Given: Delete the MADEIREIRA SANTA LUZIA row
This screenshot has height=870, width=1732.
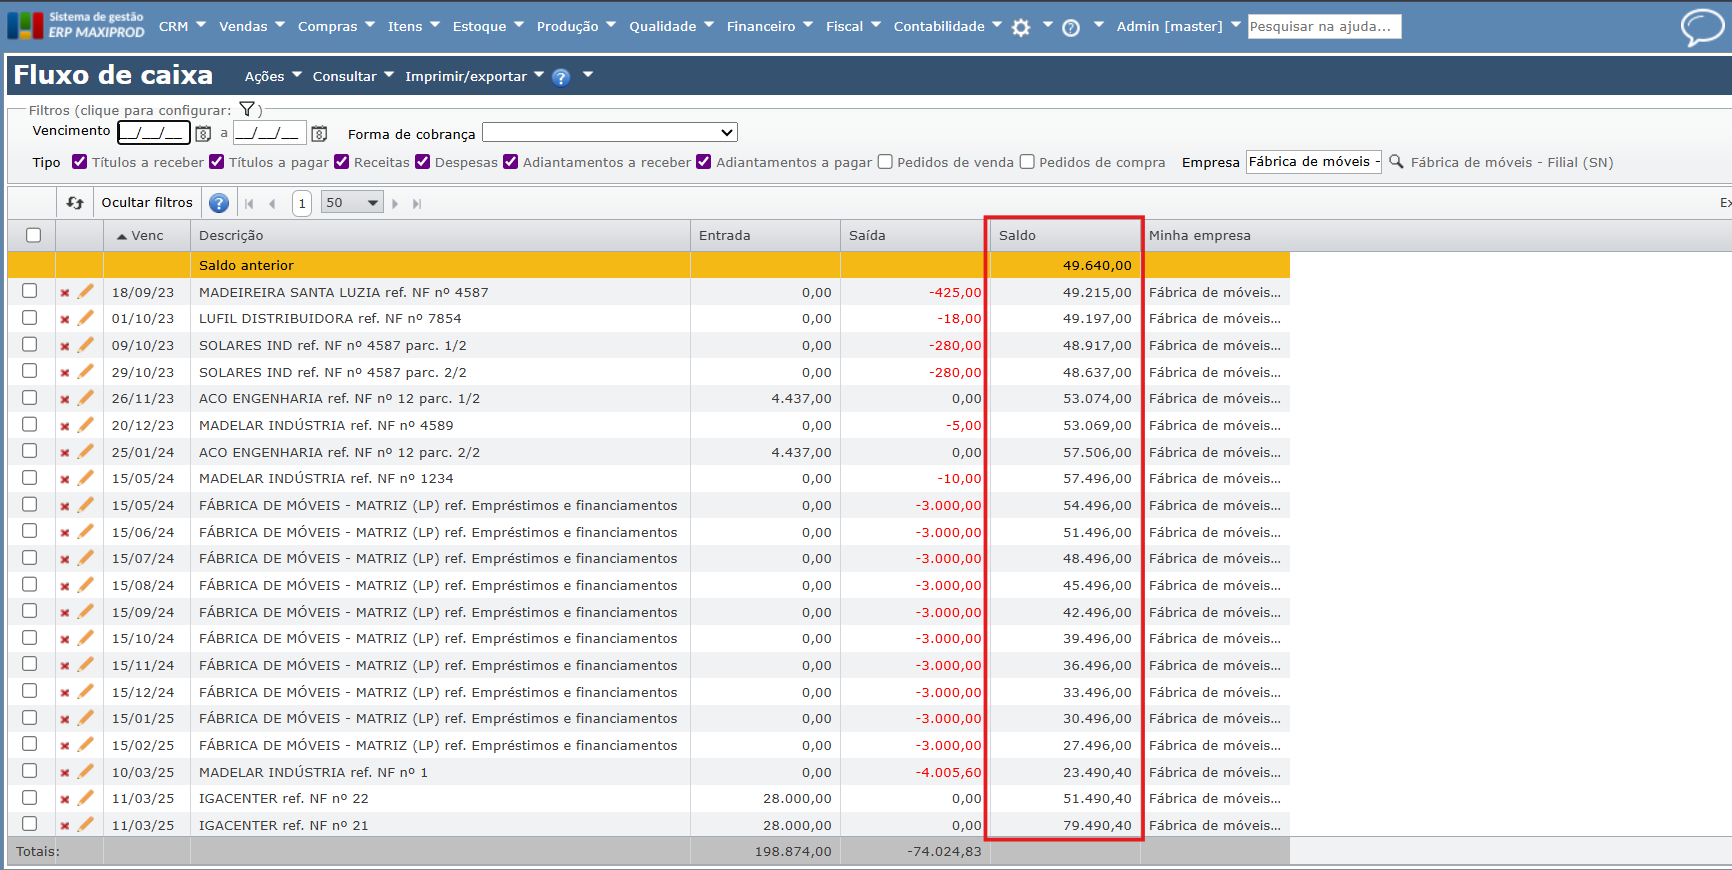Looking at the screenshot, I should [65, 293].
